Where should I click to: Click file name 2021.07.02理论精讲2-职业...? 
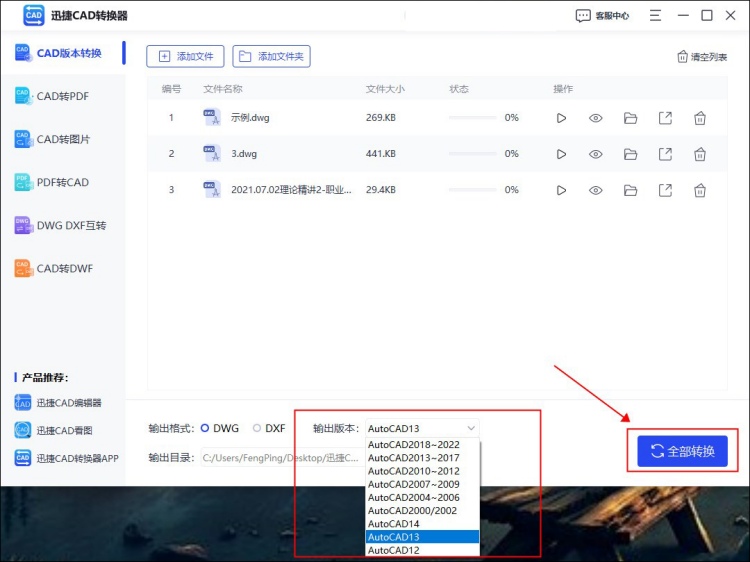[291, 190]
